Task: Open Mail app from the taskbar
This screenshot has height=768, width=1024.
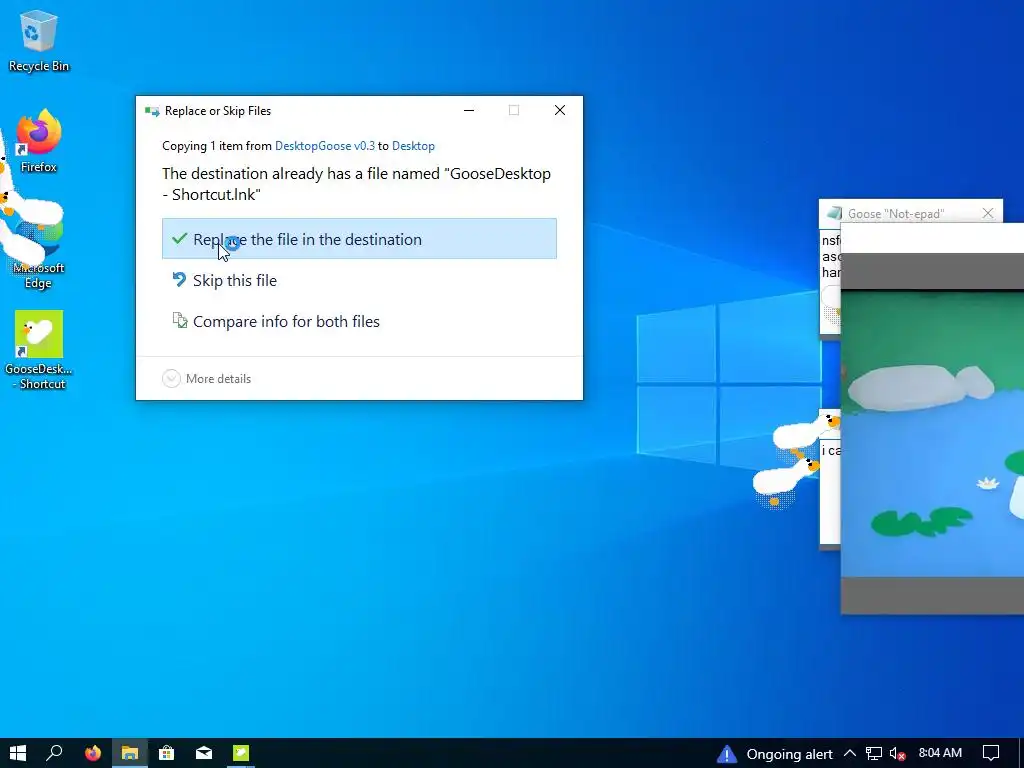Action: (x=204, y=753)
